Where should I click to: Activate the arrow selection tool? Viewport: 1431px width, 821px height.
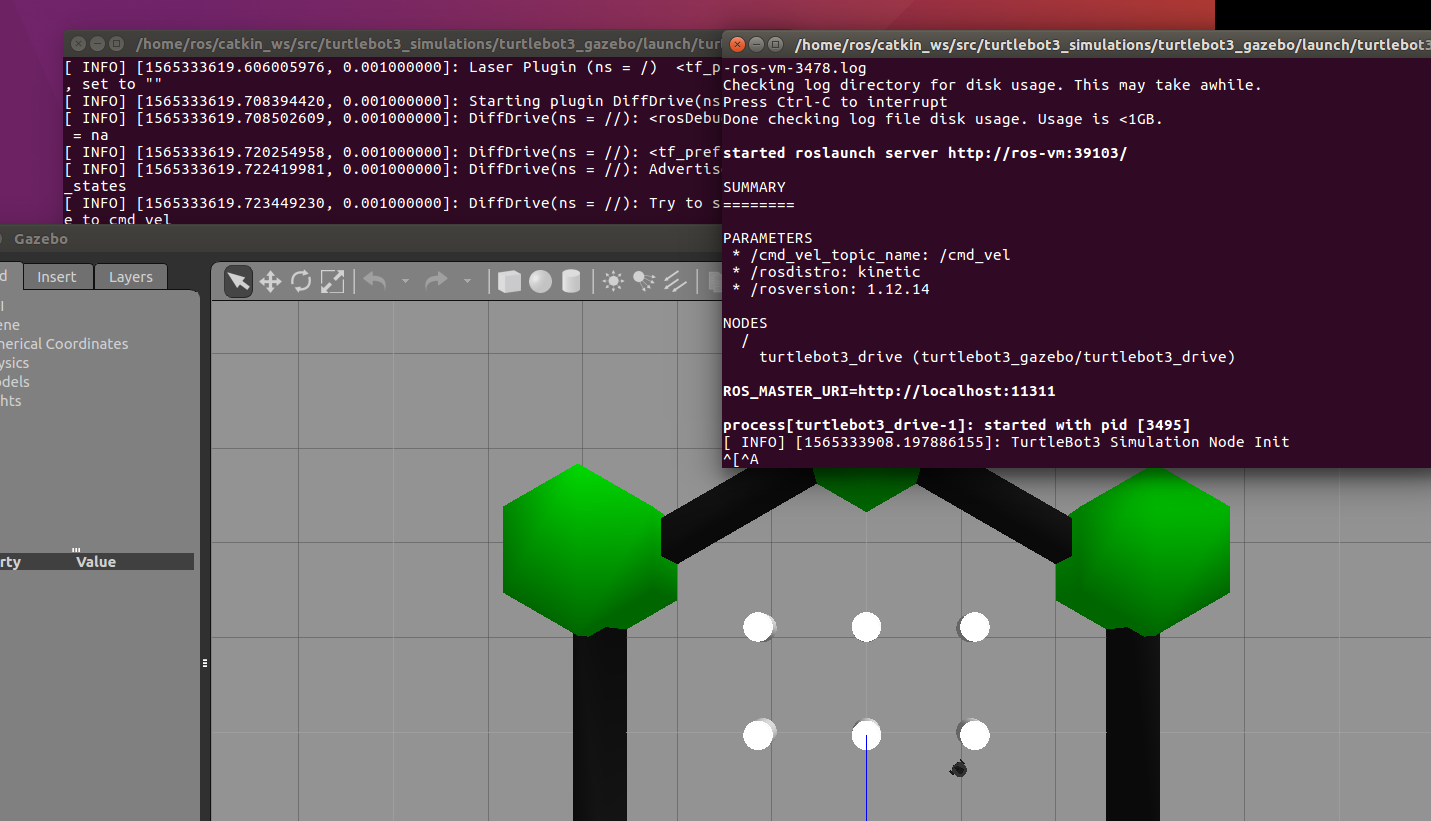pyautogui.click(x=237, y=281)
